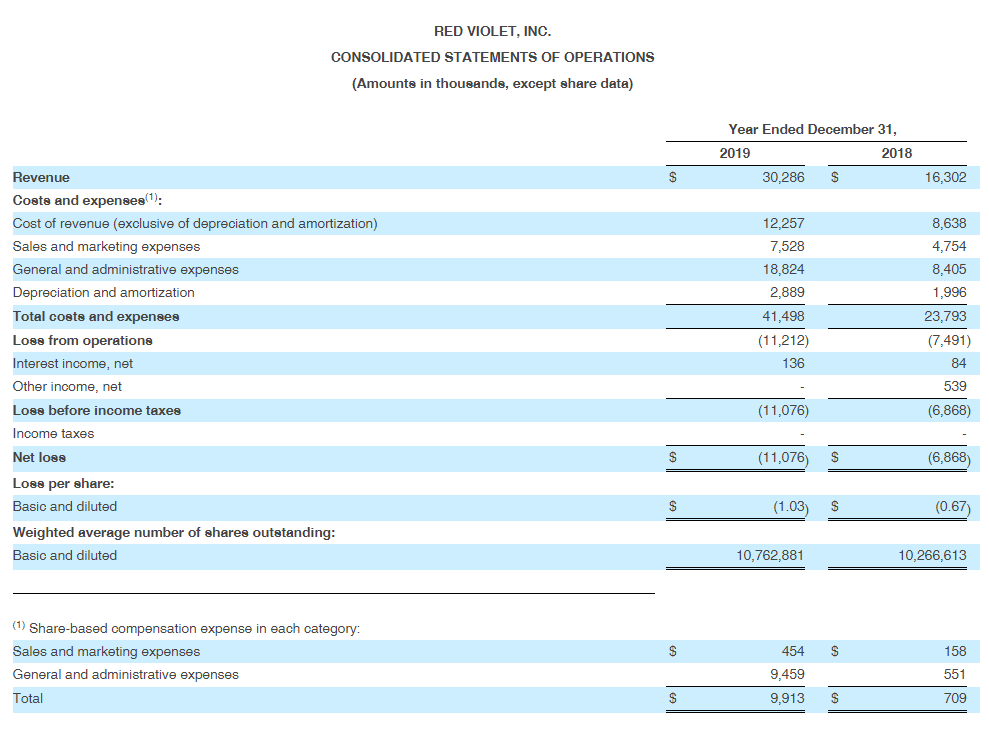The width and height of the screenshot is (989, 731).
Task: Click the 'Cost of revenue' row label
Action: (195, 224)
